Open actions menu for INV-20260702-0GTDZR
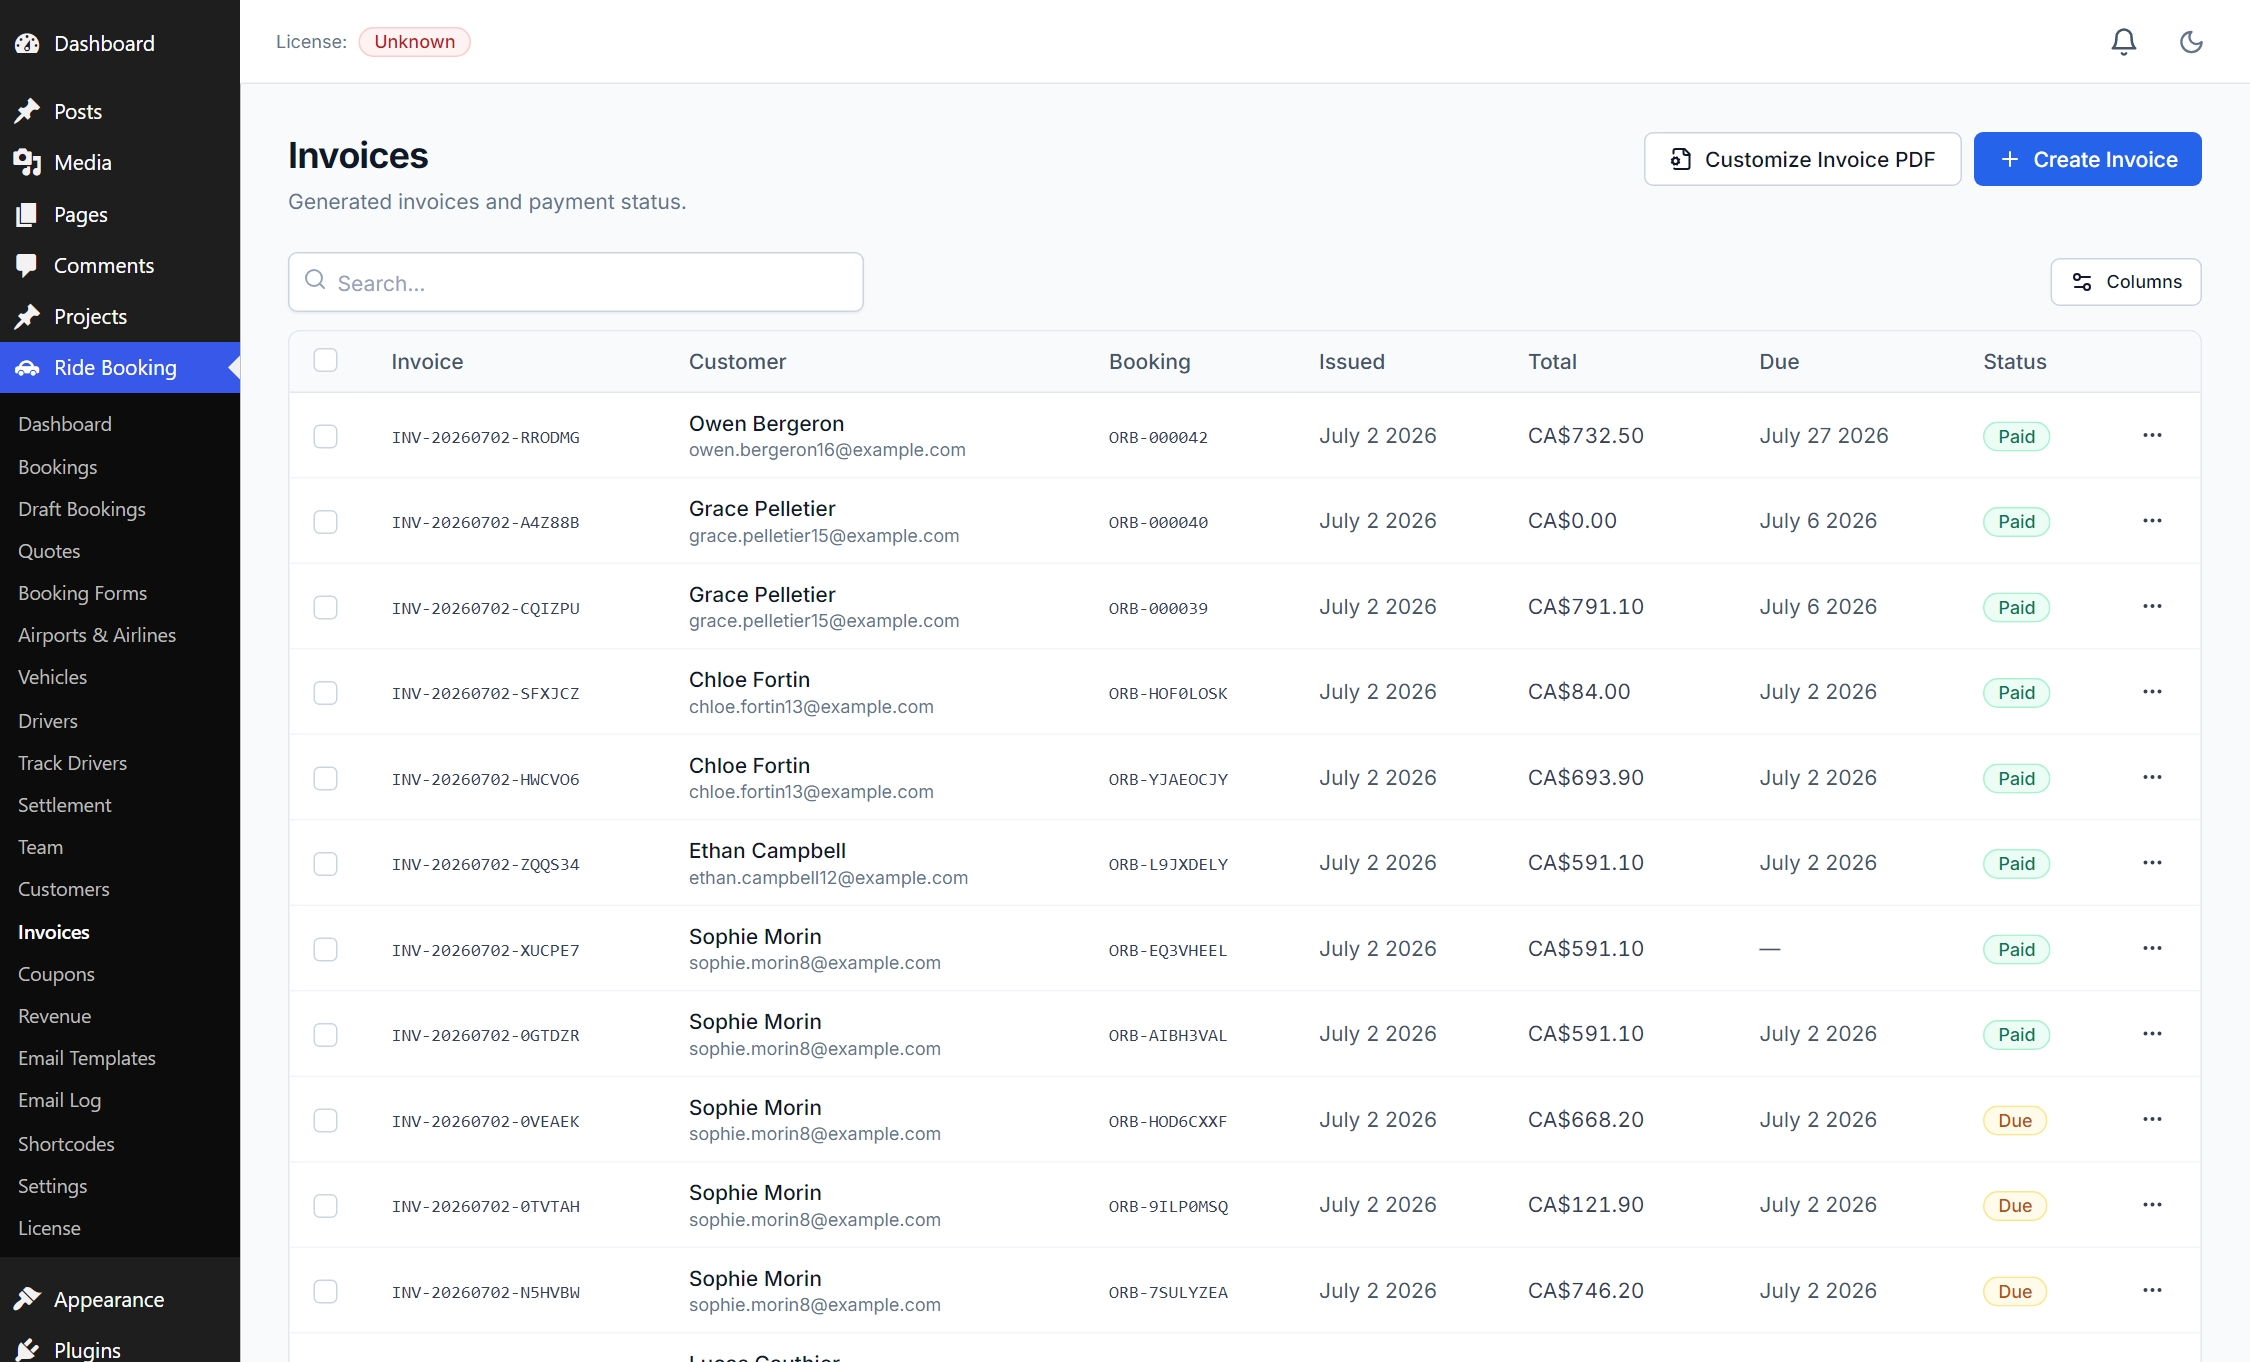This screenshot has height=1362, width=2250. [2152, 1033]
